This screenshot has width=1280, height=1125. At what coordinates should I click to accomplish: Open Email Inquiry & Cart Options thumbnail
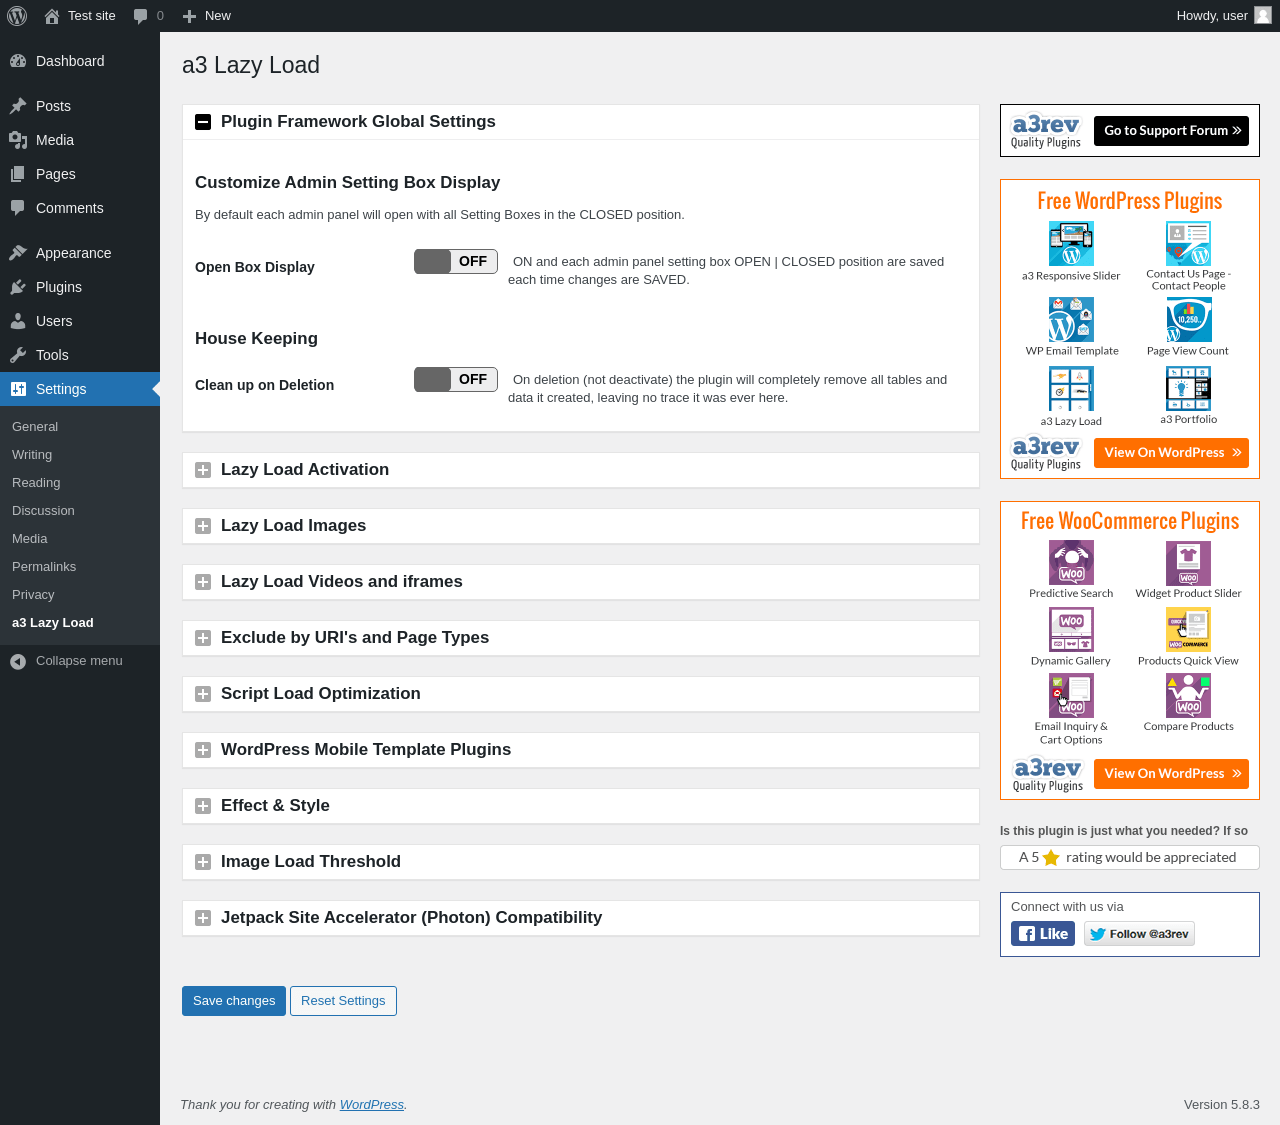(x=1071, y=696)
